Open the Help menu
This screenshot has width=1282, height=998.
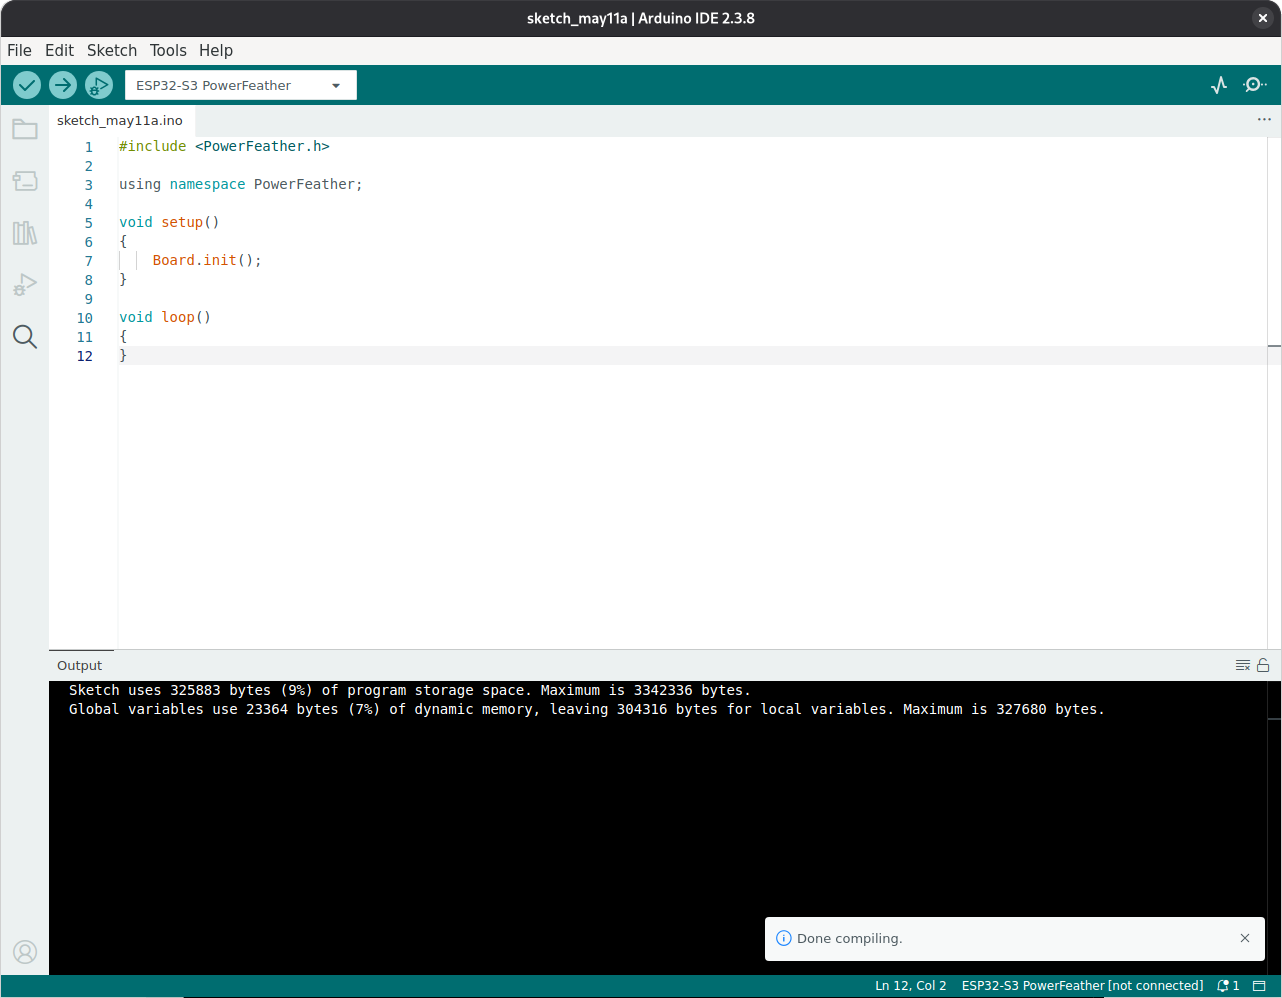coord(216,50)
